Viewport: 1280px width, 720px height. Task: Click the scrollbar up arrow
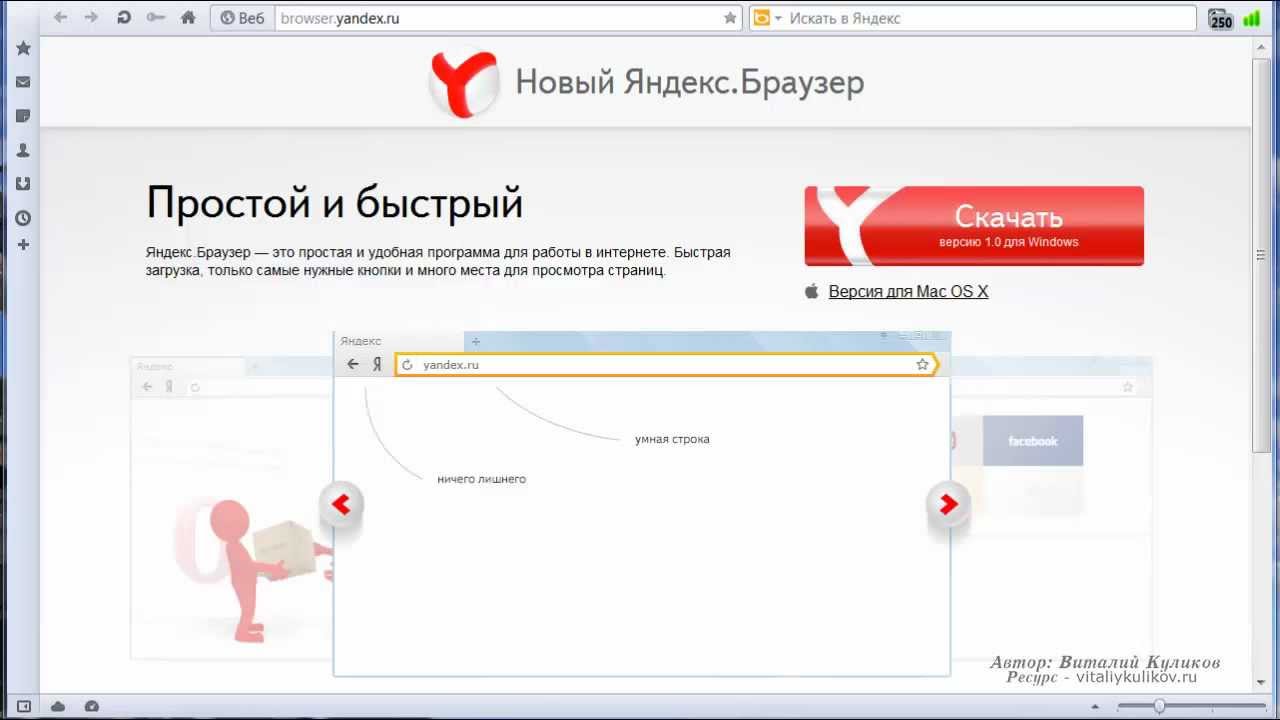(x=1261, y=48)
